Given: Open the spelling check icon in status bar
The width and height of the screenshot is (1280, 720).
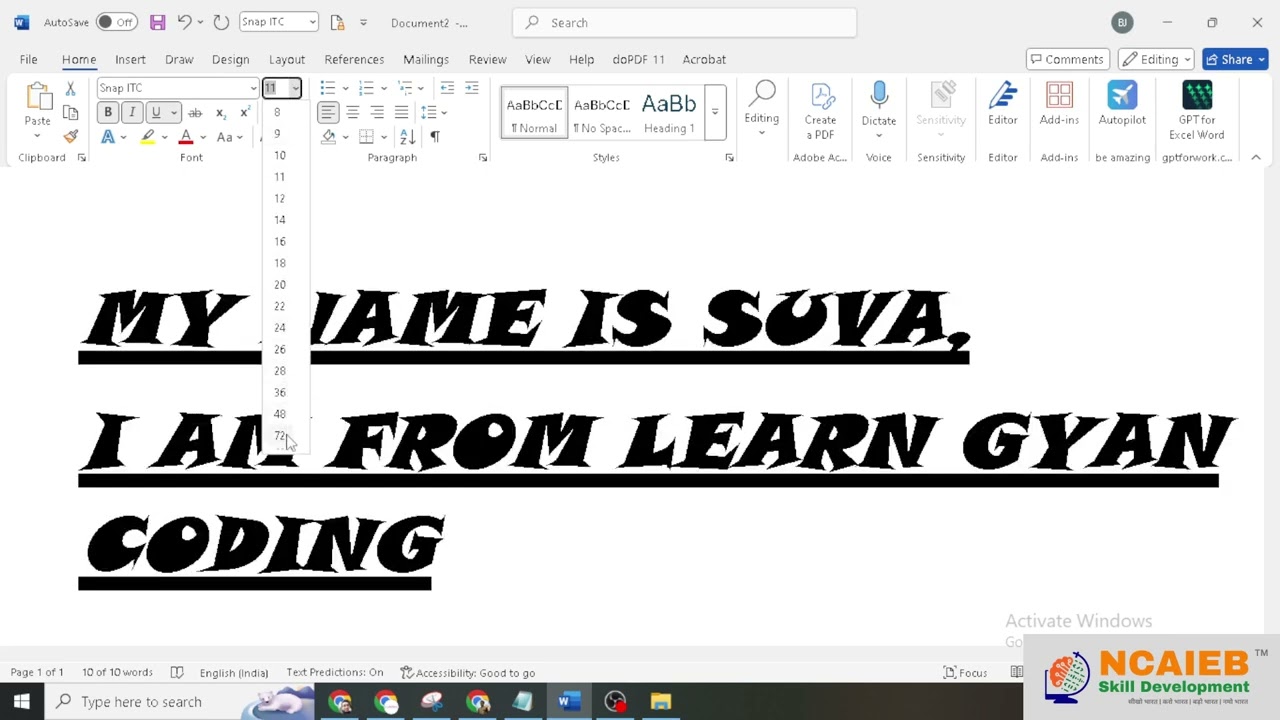Looking at the screenshot, I should (177, 673).
